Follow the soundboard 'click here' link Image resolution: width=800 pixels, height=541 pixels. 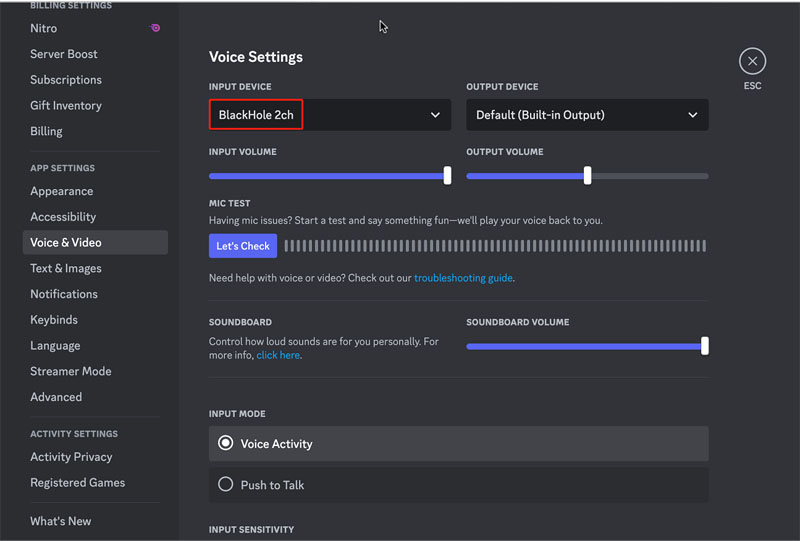click(278, 355)
